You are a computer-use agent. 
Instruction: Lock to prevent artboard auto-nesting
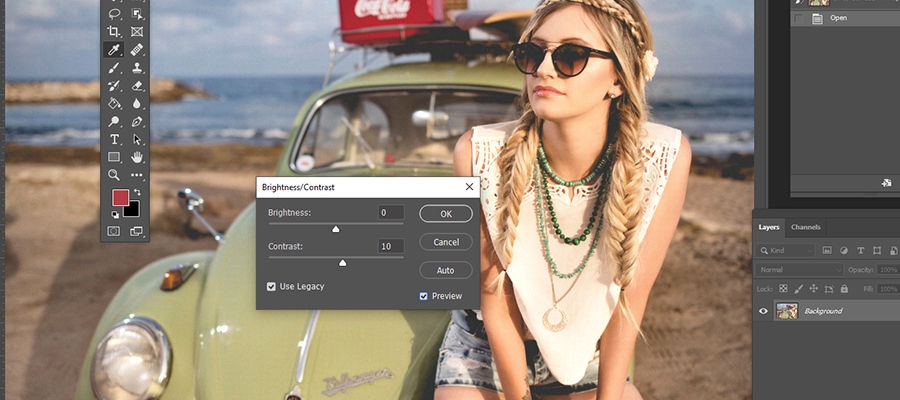coord(829,289)
